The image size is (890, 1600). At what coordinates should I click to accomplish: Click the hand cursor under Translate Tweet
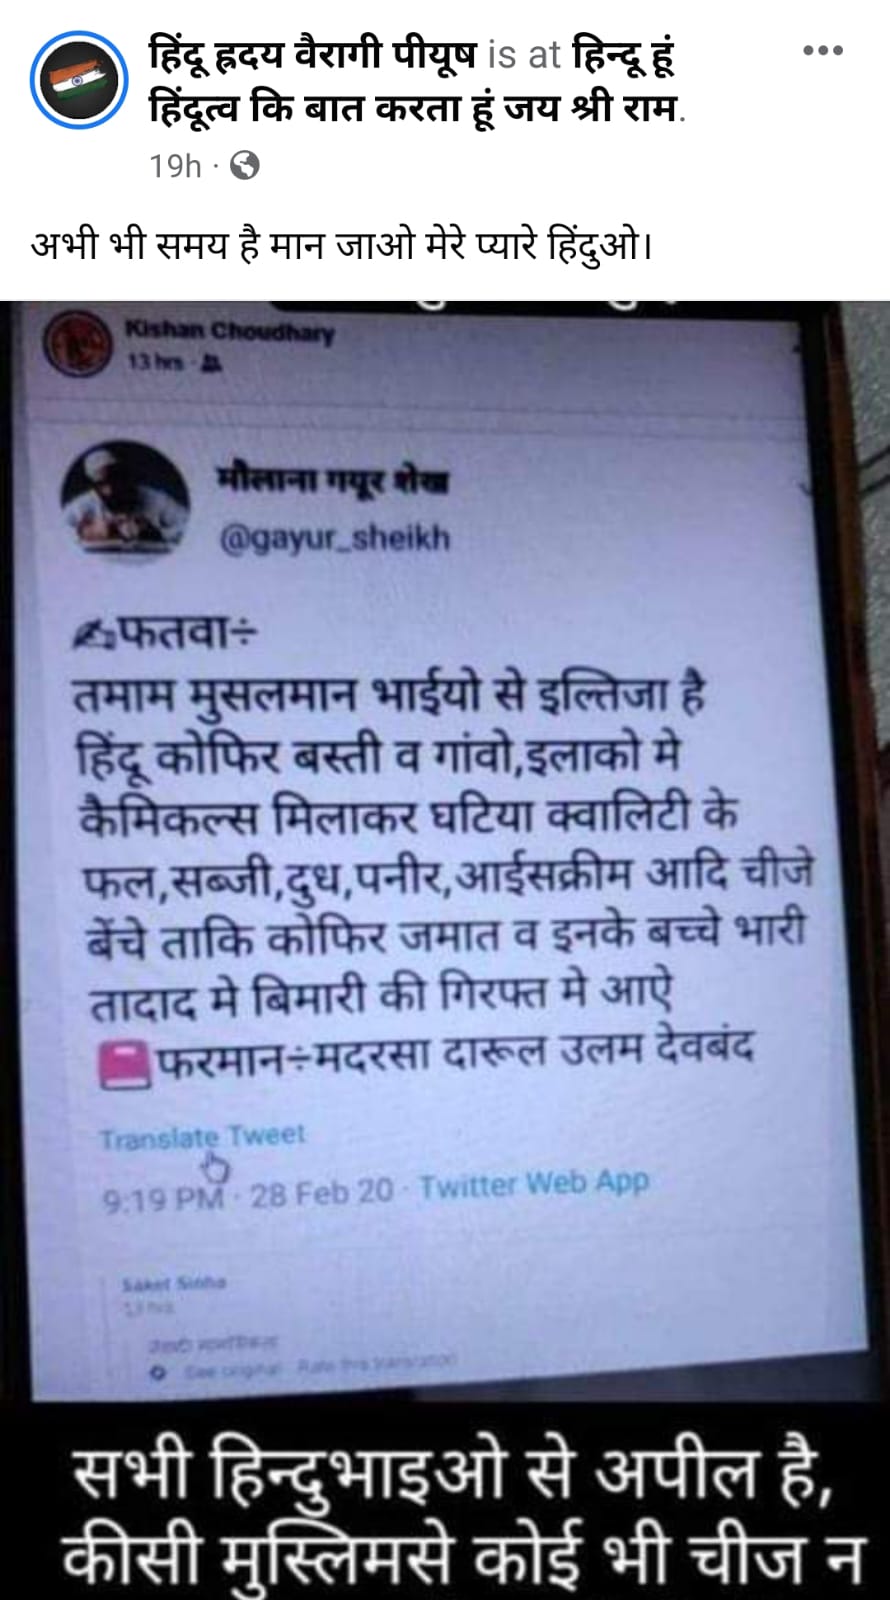215,1167
